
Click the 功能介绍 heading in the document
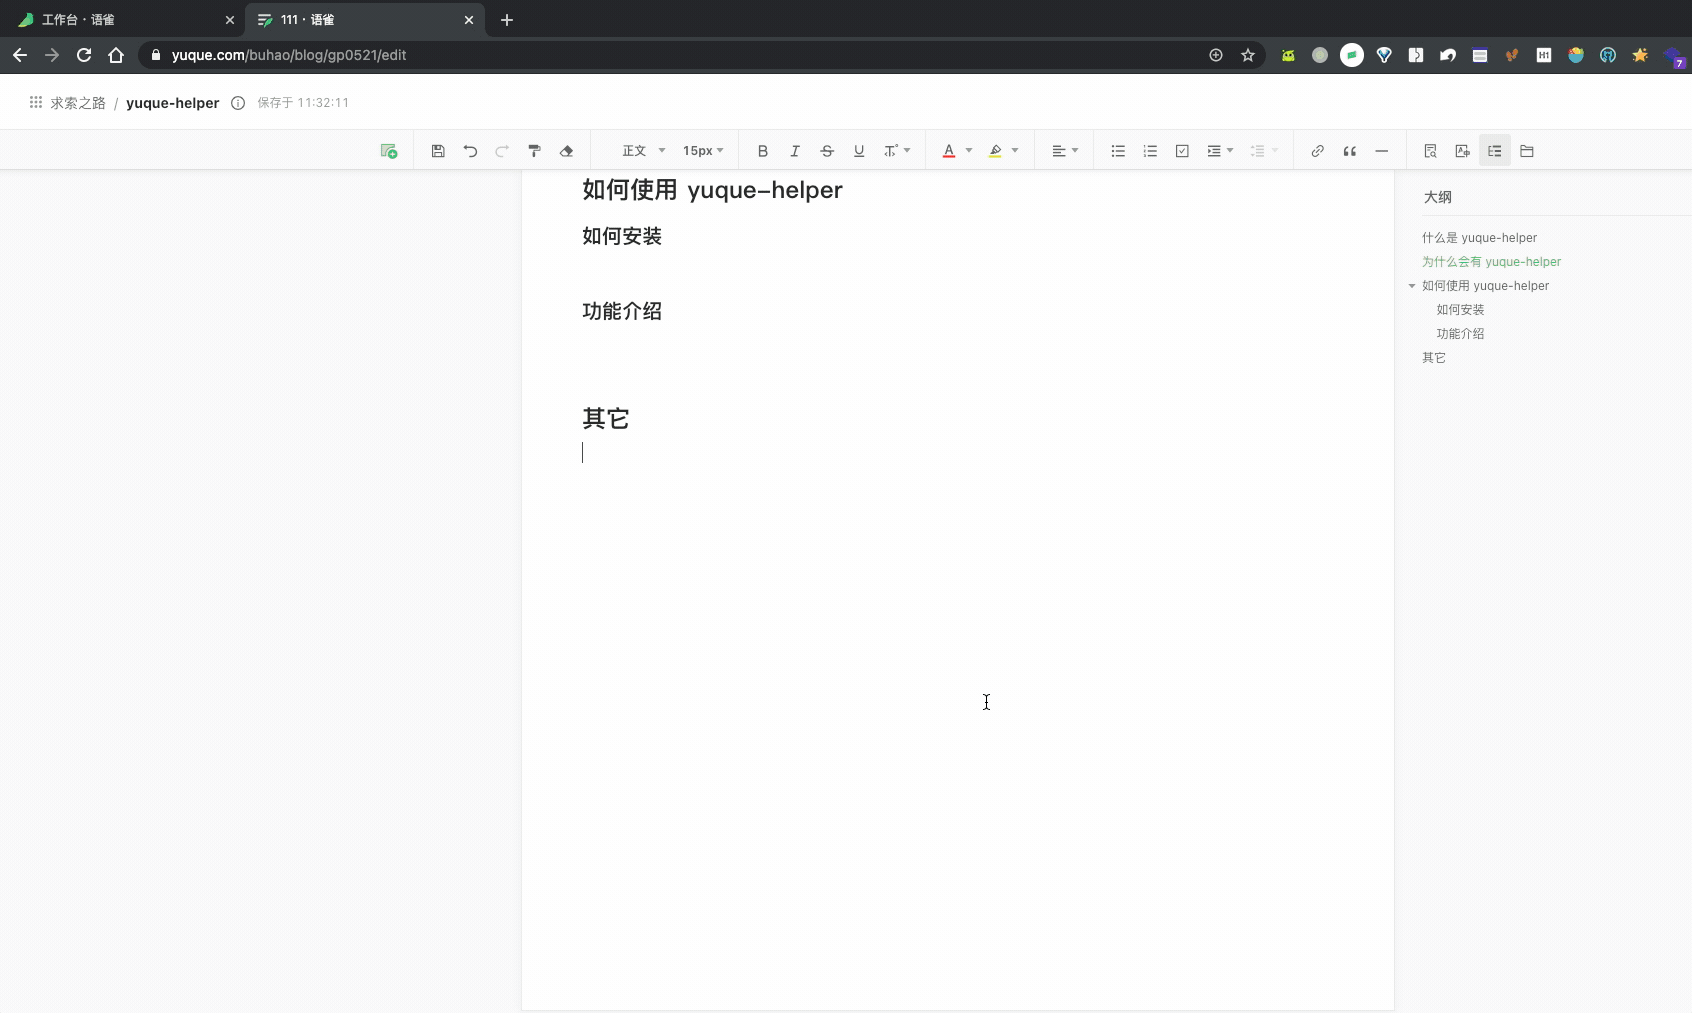622,311
